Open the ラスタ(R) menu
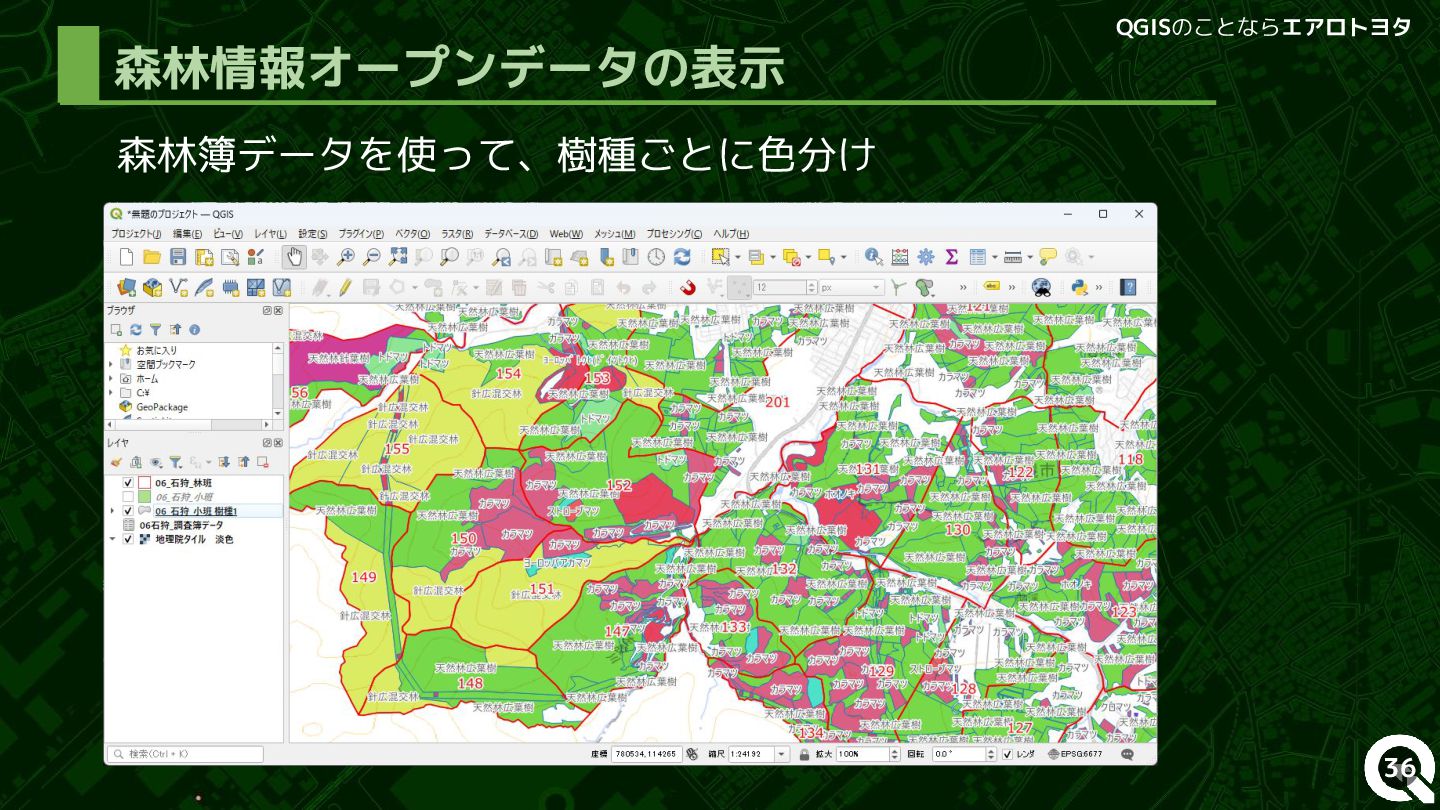 [457, 234]
